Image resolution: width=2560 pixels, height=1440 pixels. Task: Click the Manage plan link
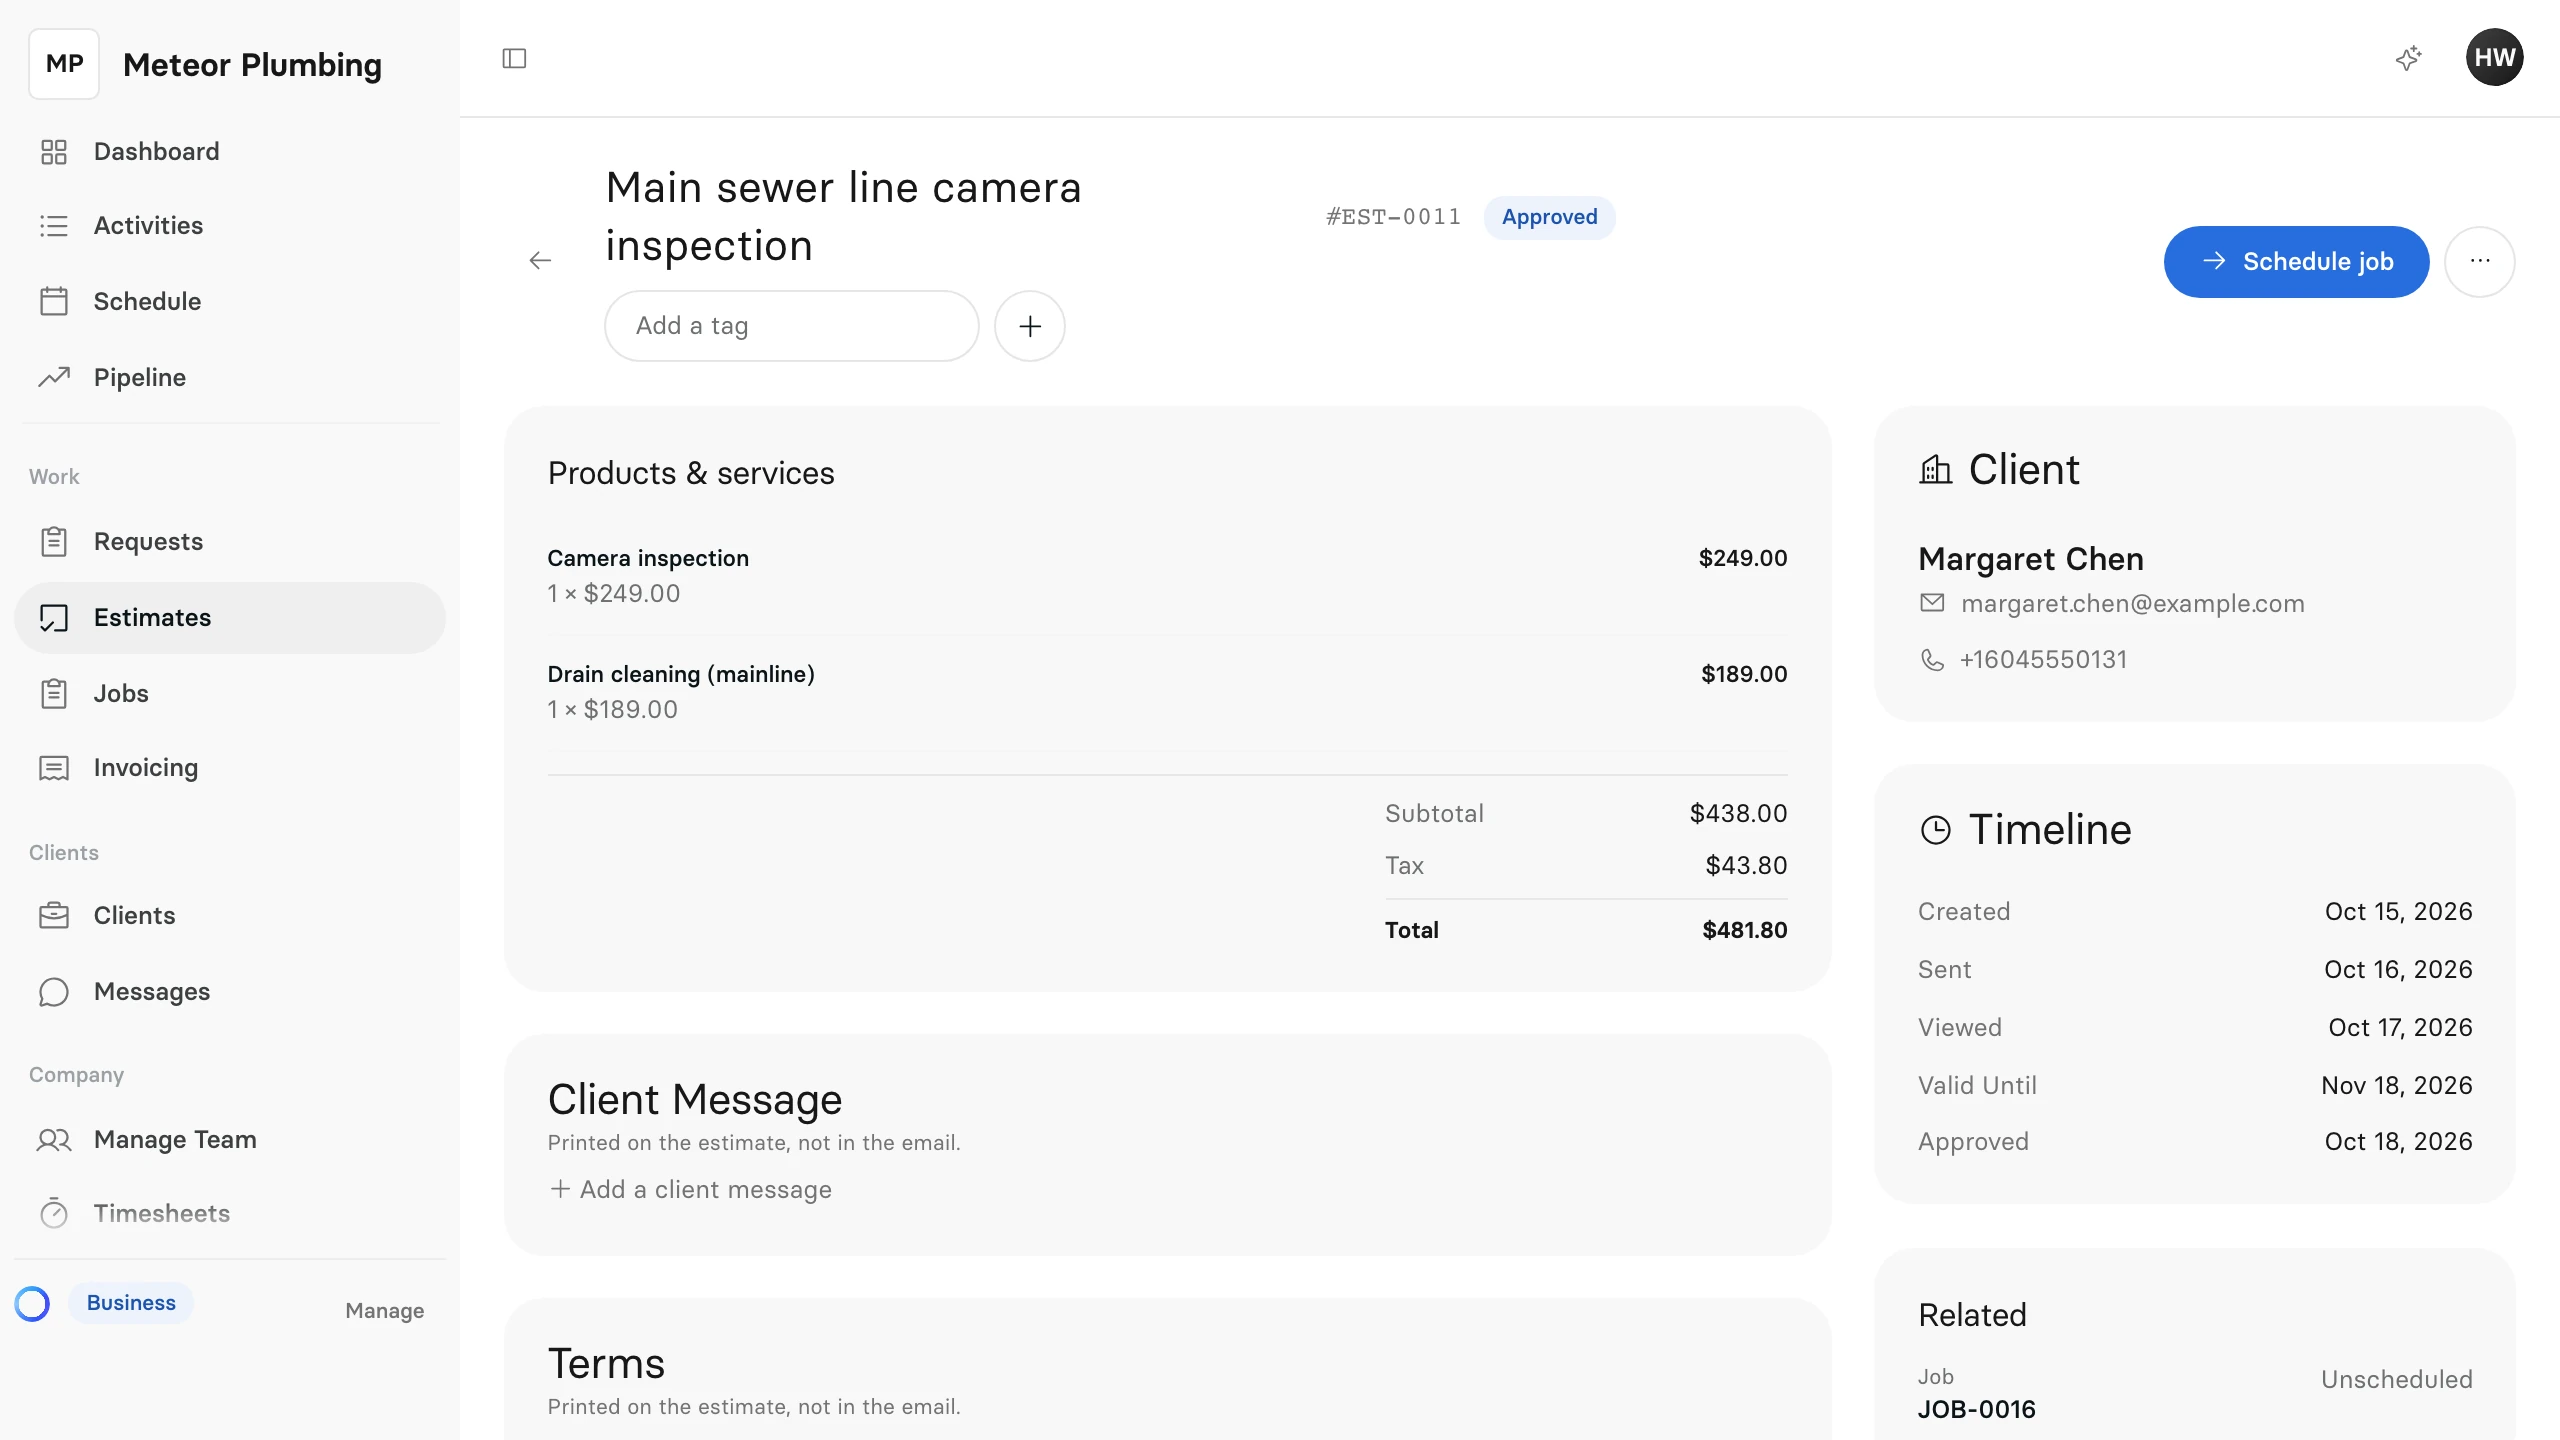tap(384, 1311)
